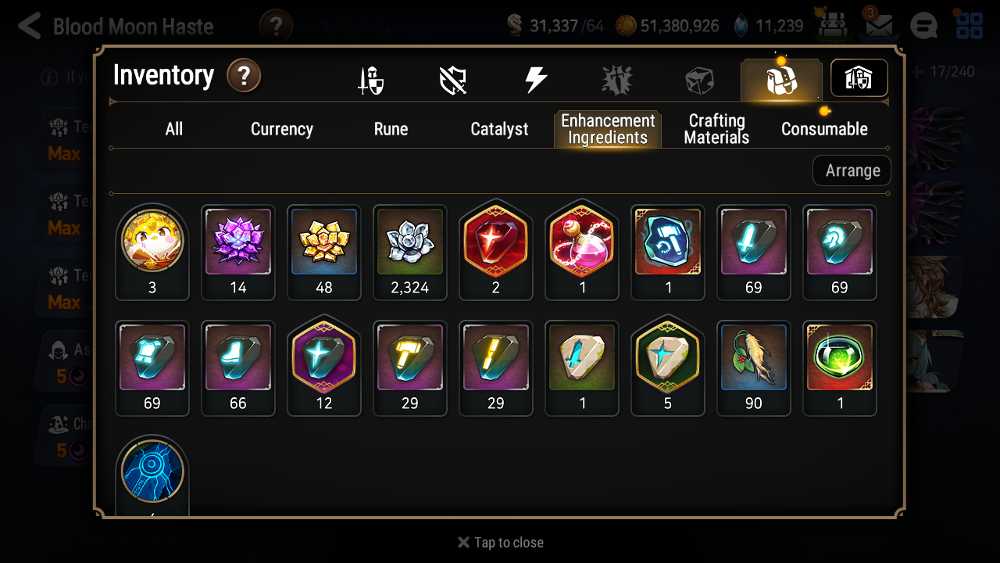This screenshot has height=563, width=1000.
Task: Open the mail envelope icon
Action: 879,26
